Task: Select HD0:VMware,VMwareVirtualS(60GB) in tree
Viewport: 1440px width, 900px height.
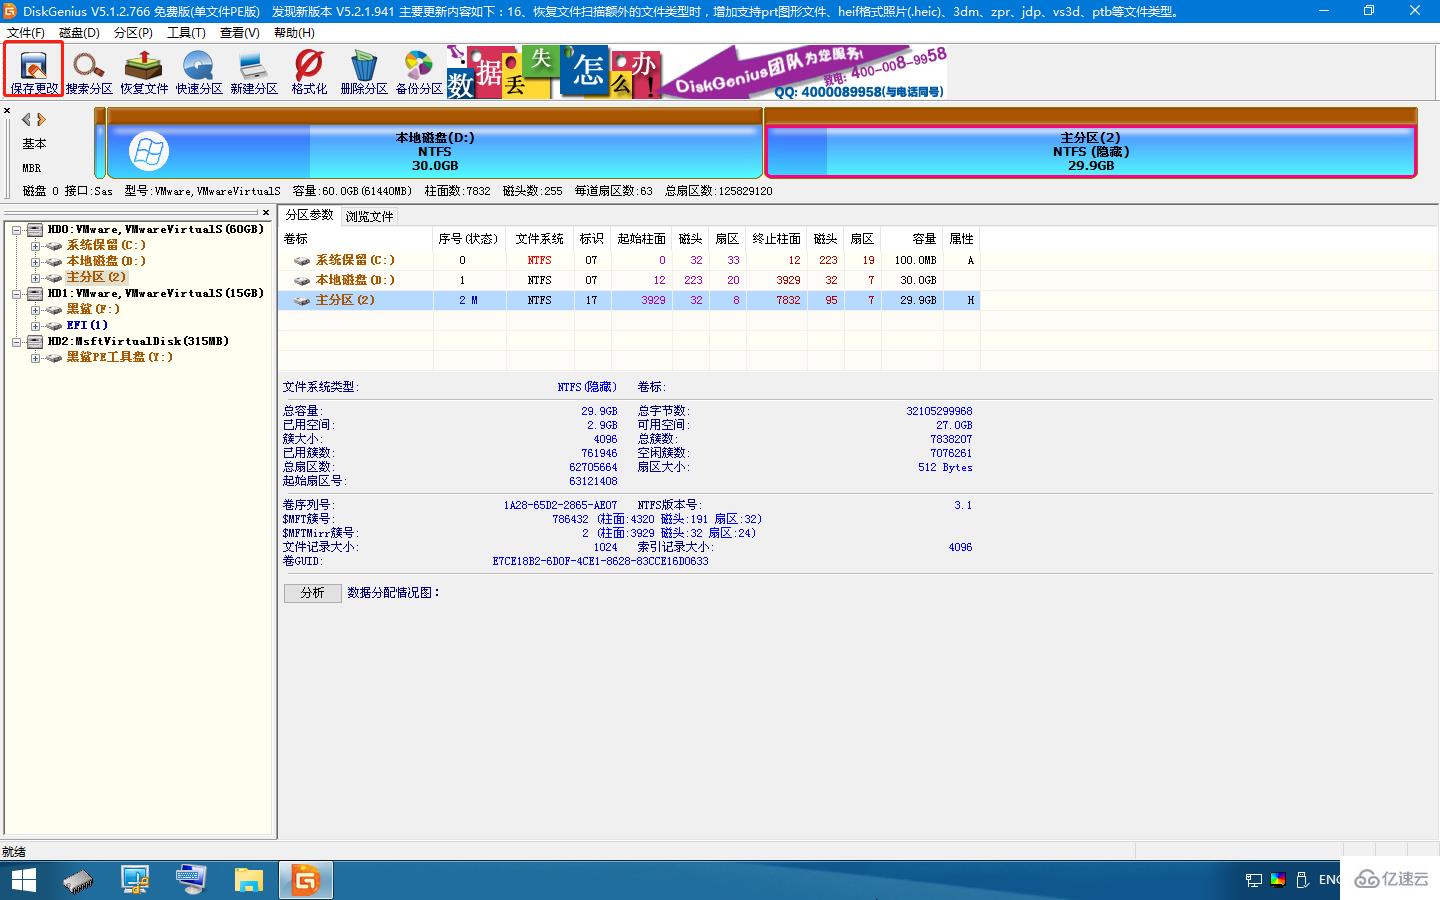Action: click(x=155, y=229)
